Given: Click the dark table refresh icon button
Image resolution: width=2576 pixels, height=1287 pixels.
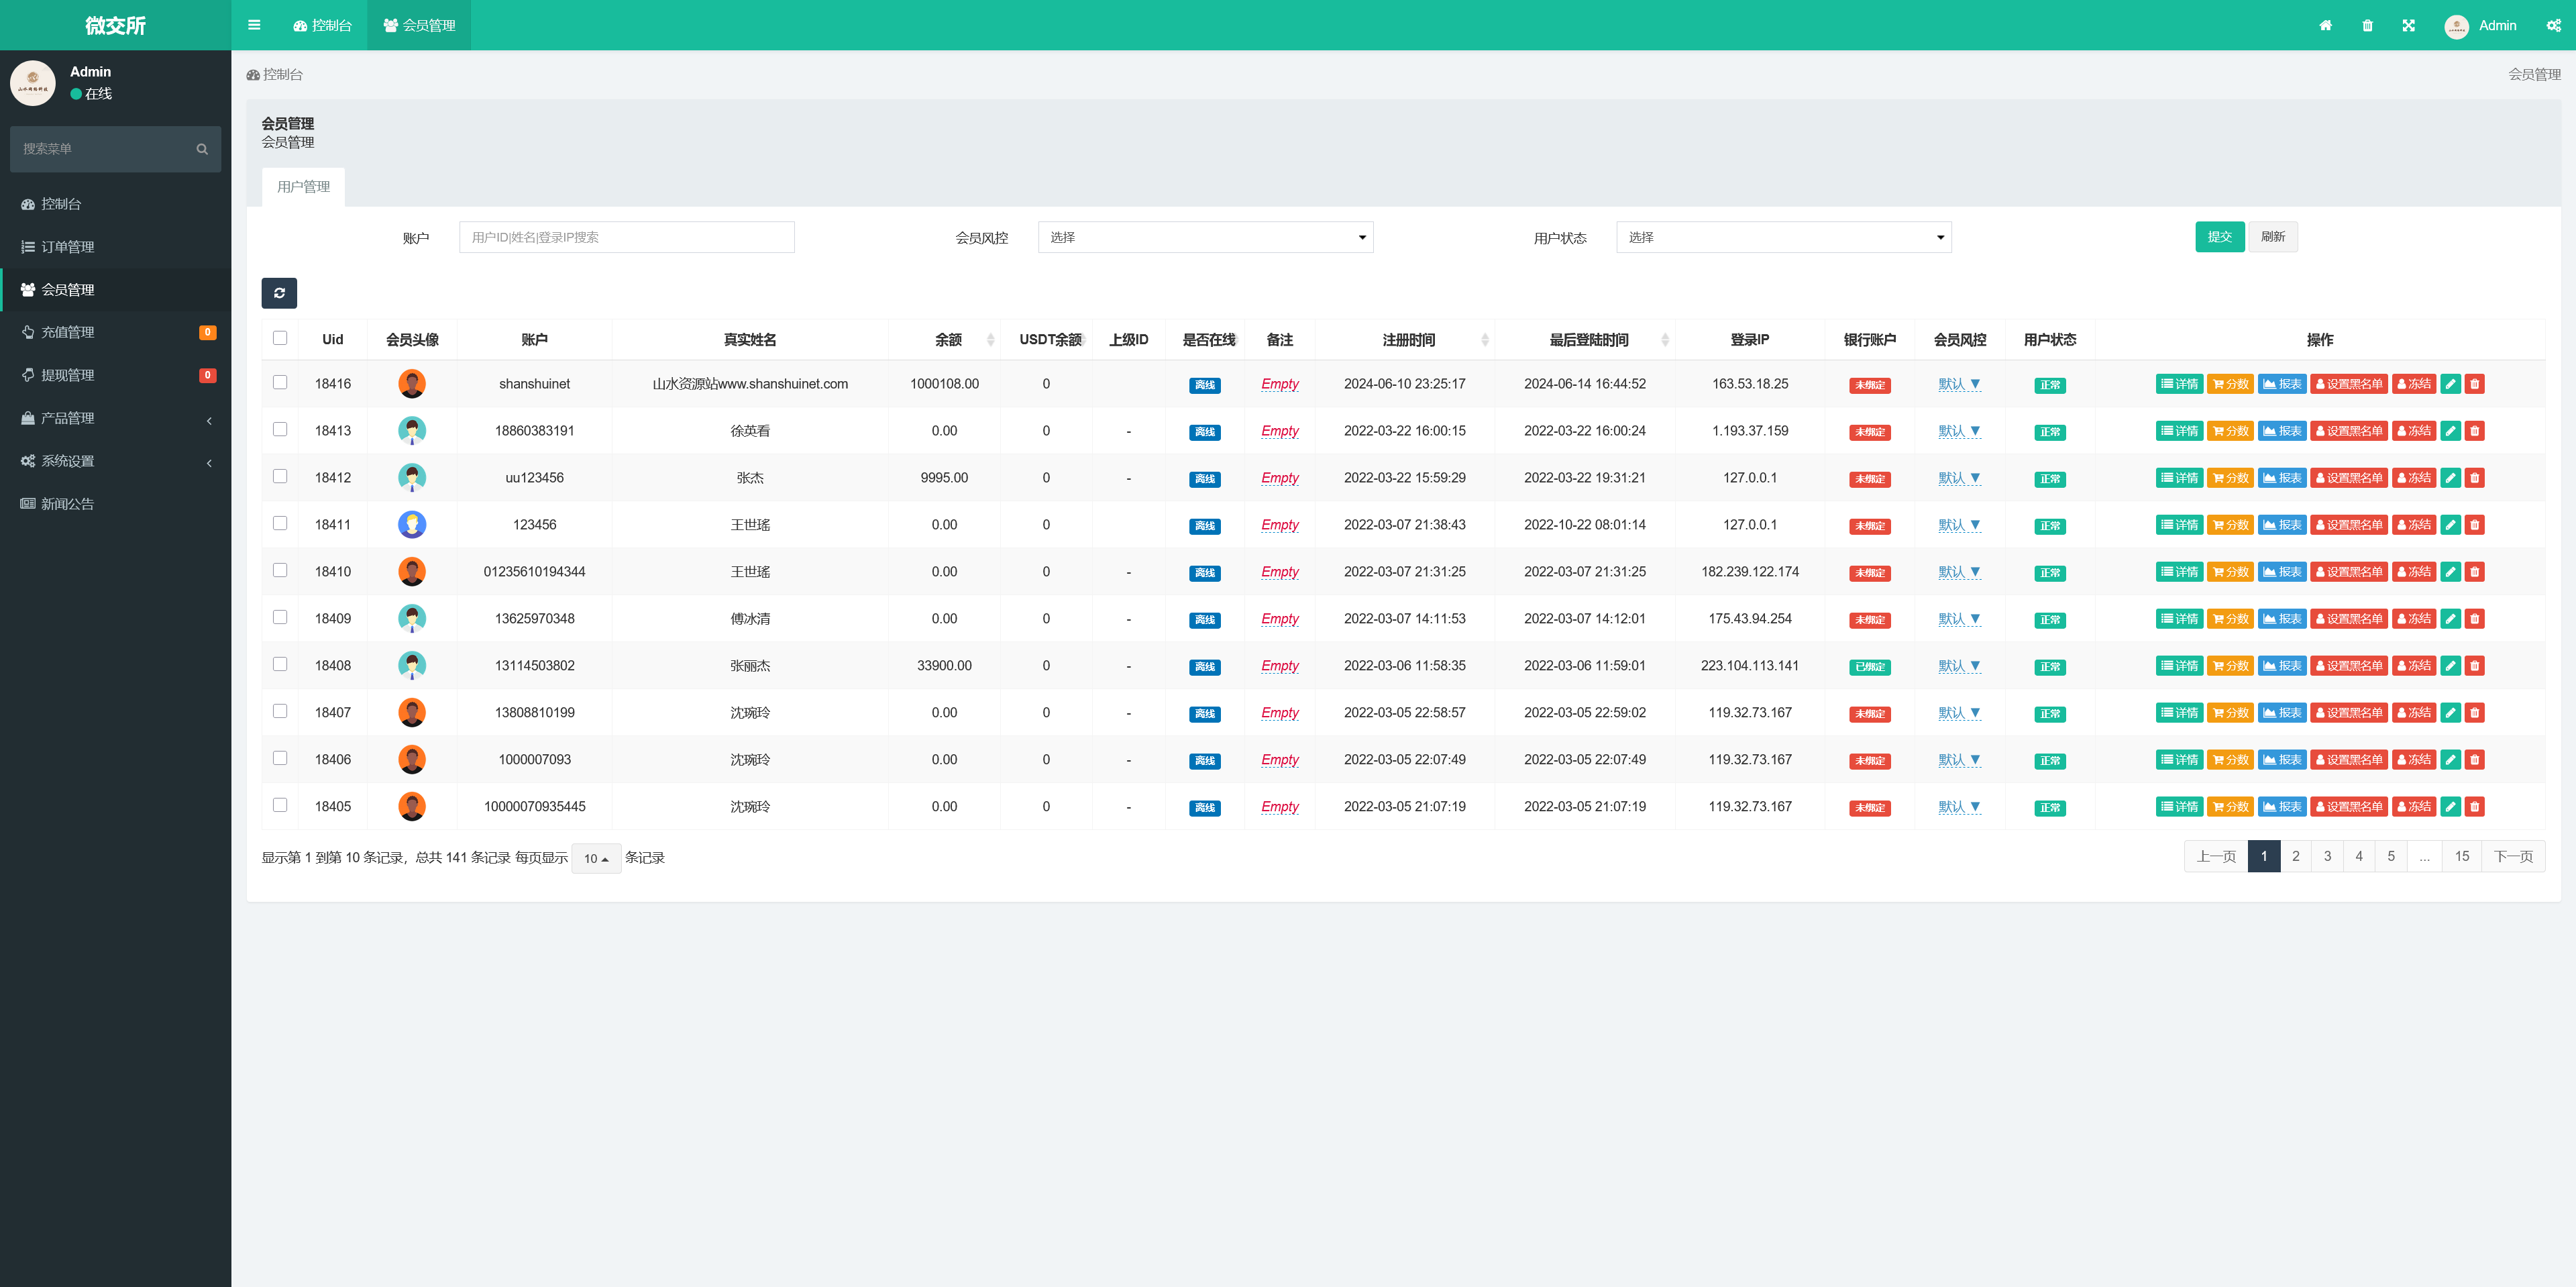Looking at the screenshot, I should 279,292.
